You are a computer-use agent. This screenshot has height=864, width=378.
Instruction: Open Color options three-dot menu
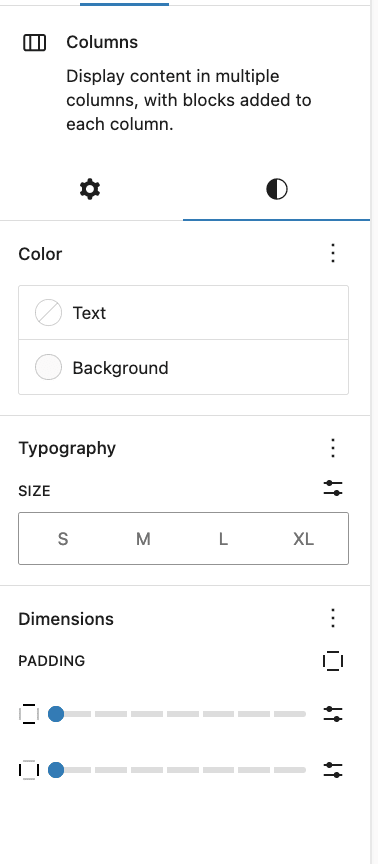(332, 253)
